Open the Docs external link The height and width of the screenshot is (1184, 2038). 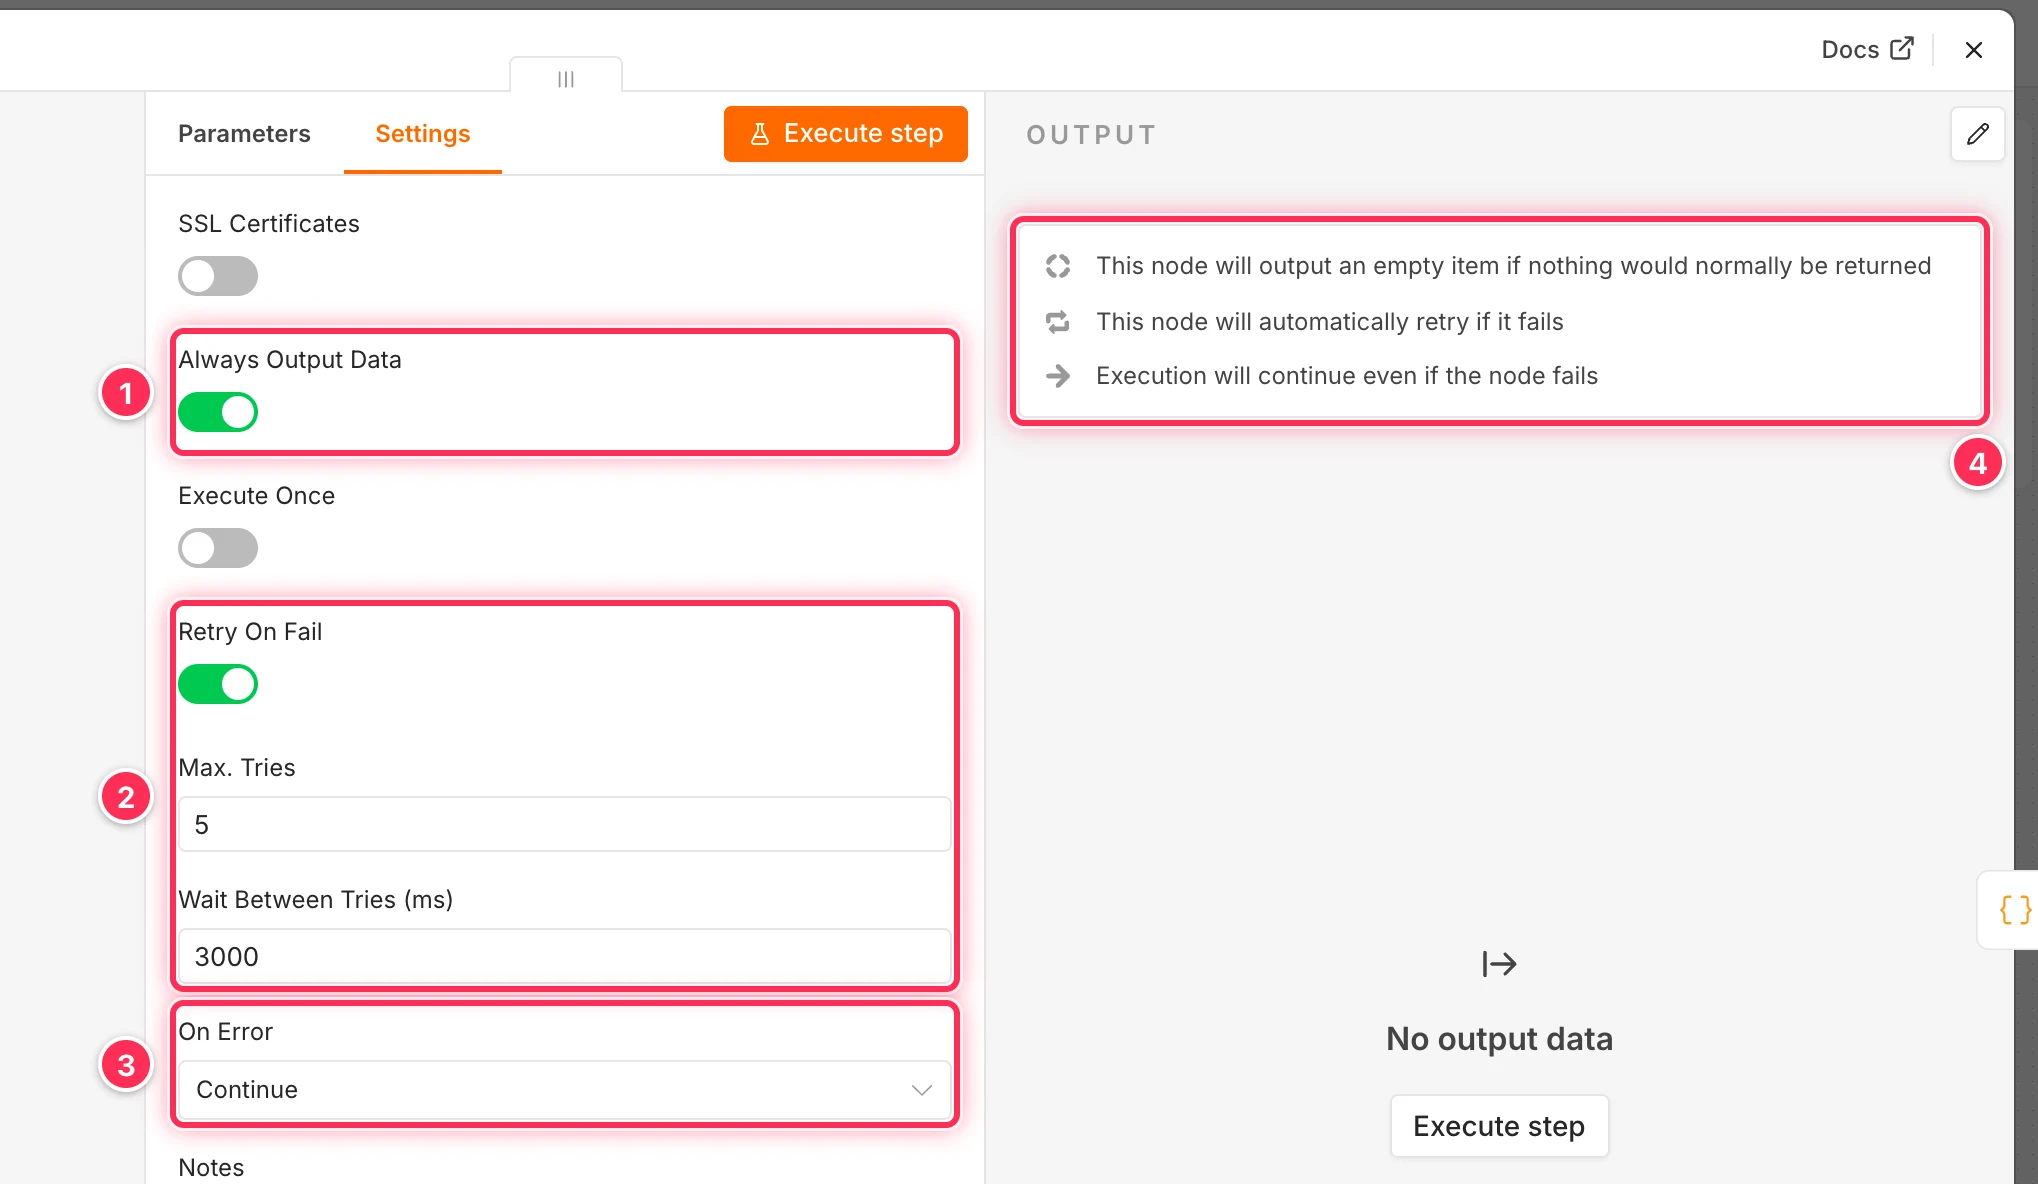coord(1867,49)
